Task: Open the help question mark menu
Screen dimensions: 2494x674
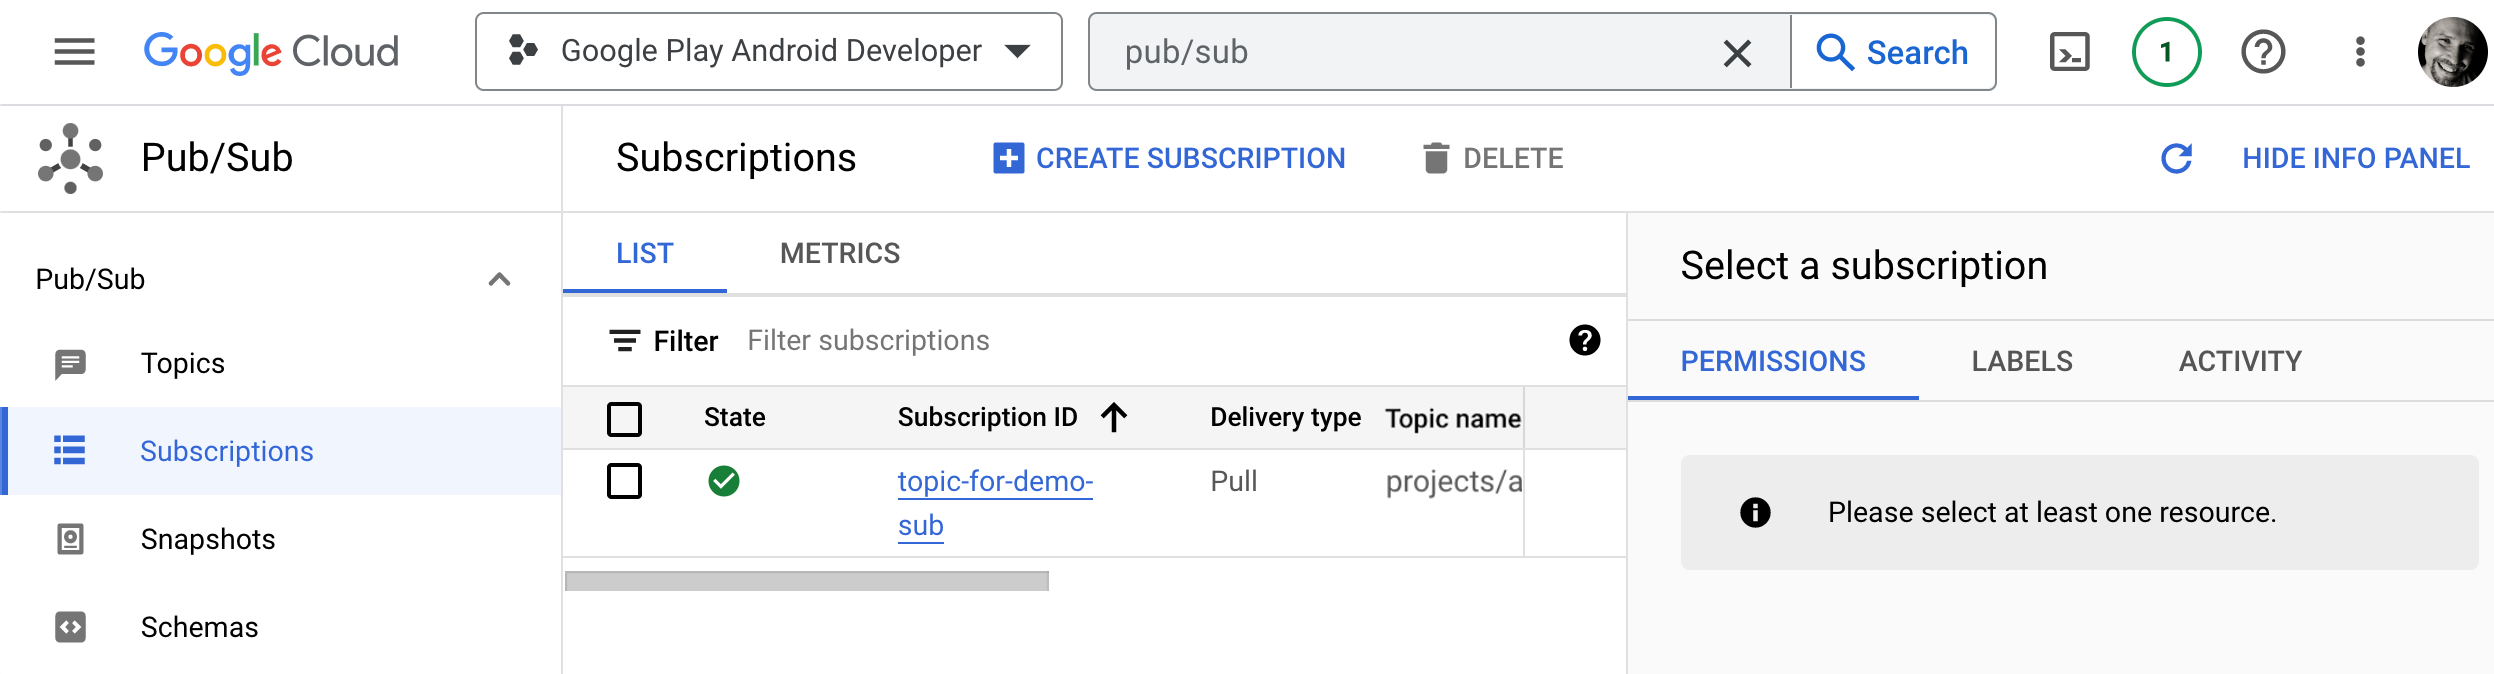Action: point(2263,52)
